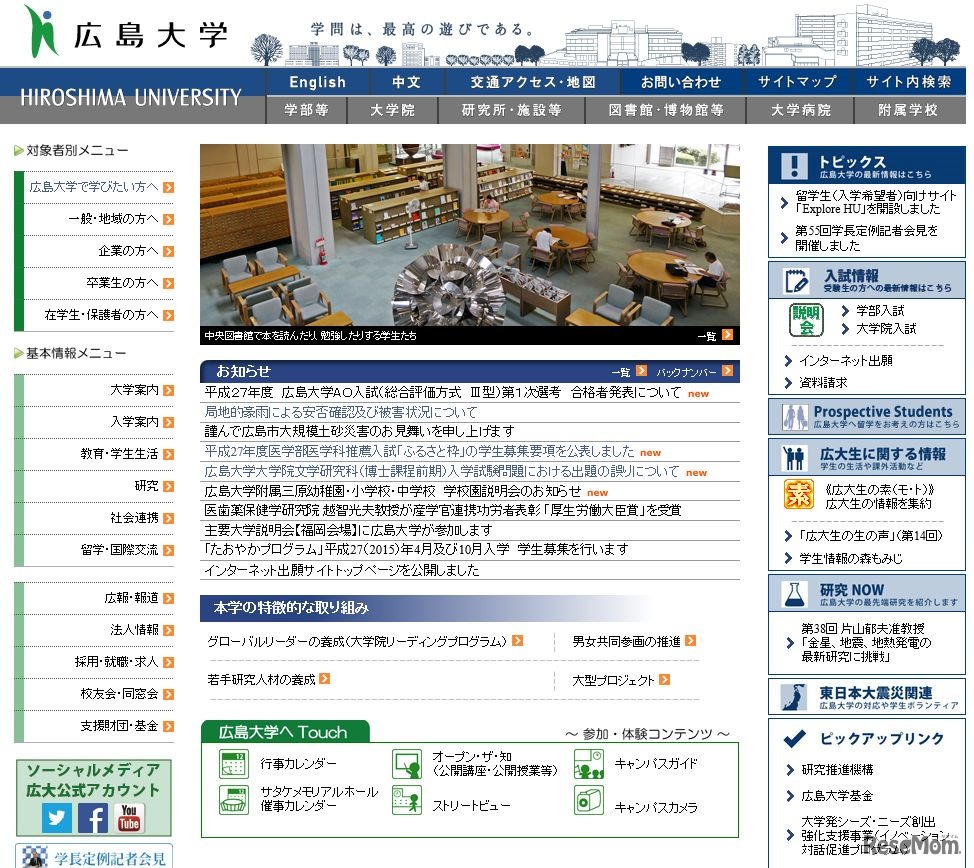
Task: Click the ストリートビュー icon
Action: 407,800
